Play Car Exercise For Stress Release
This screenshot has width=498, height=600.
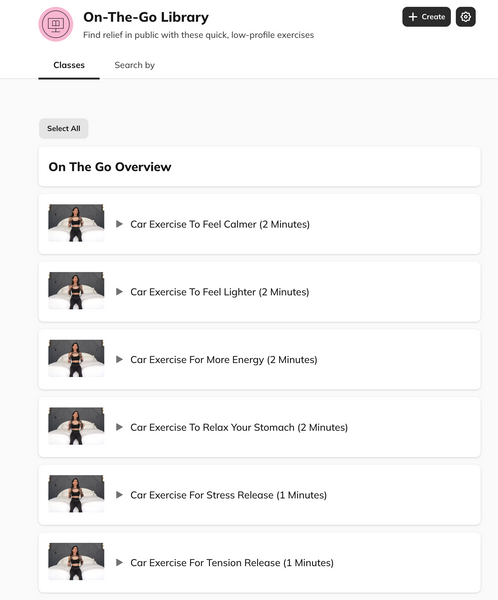(119, 495)
